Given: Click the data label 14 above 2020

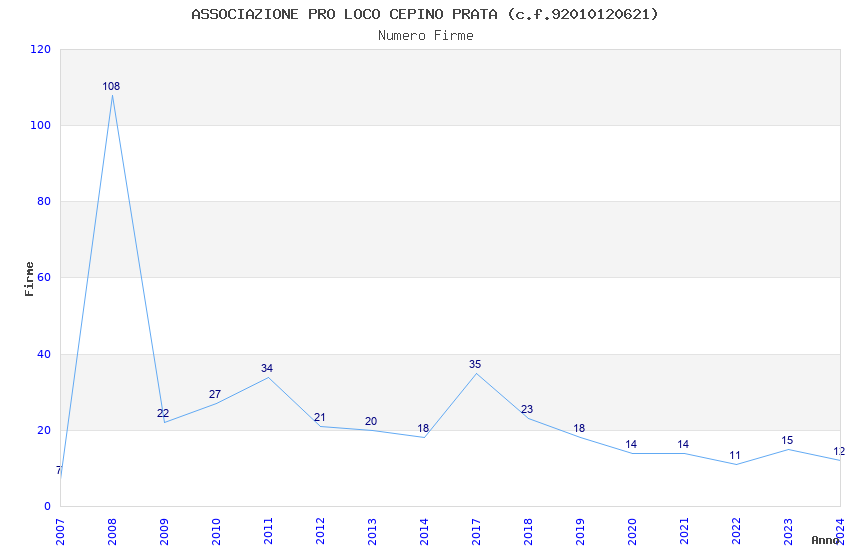Looking at the screenshot, I should click(x=631, y=444).
